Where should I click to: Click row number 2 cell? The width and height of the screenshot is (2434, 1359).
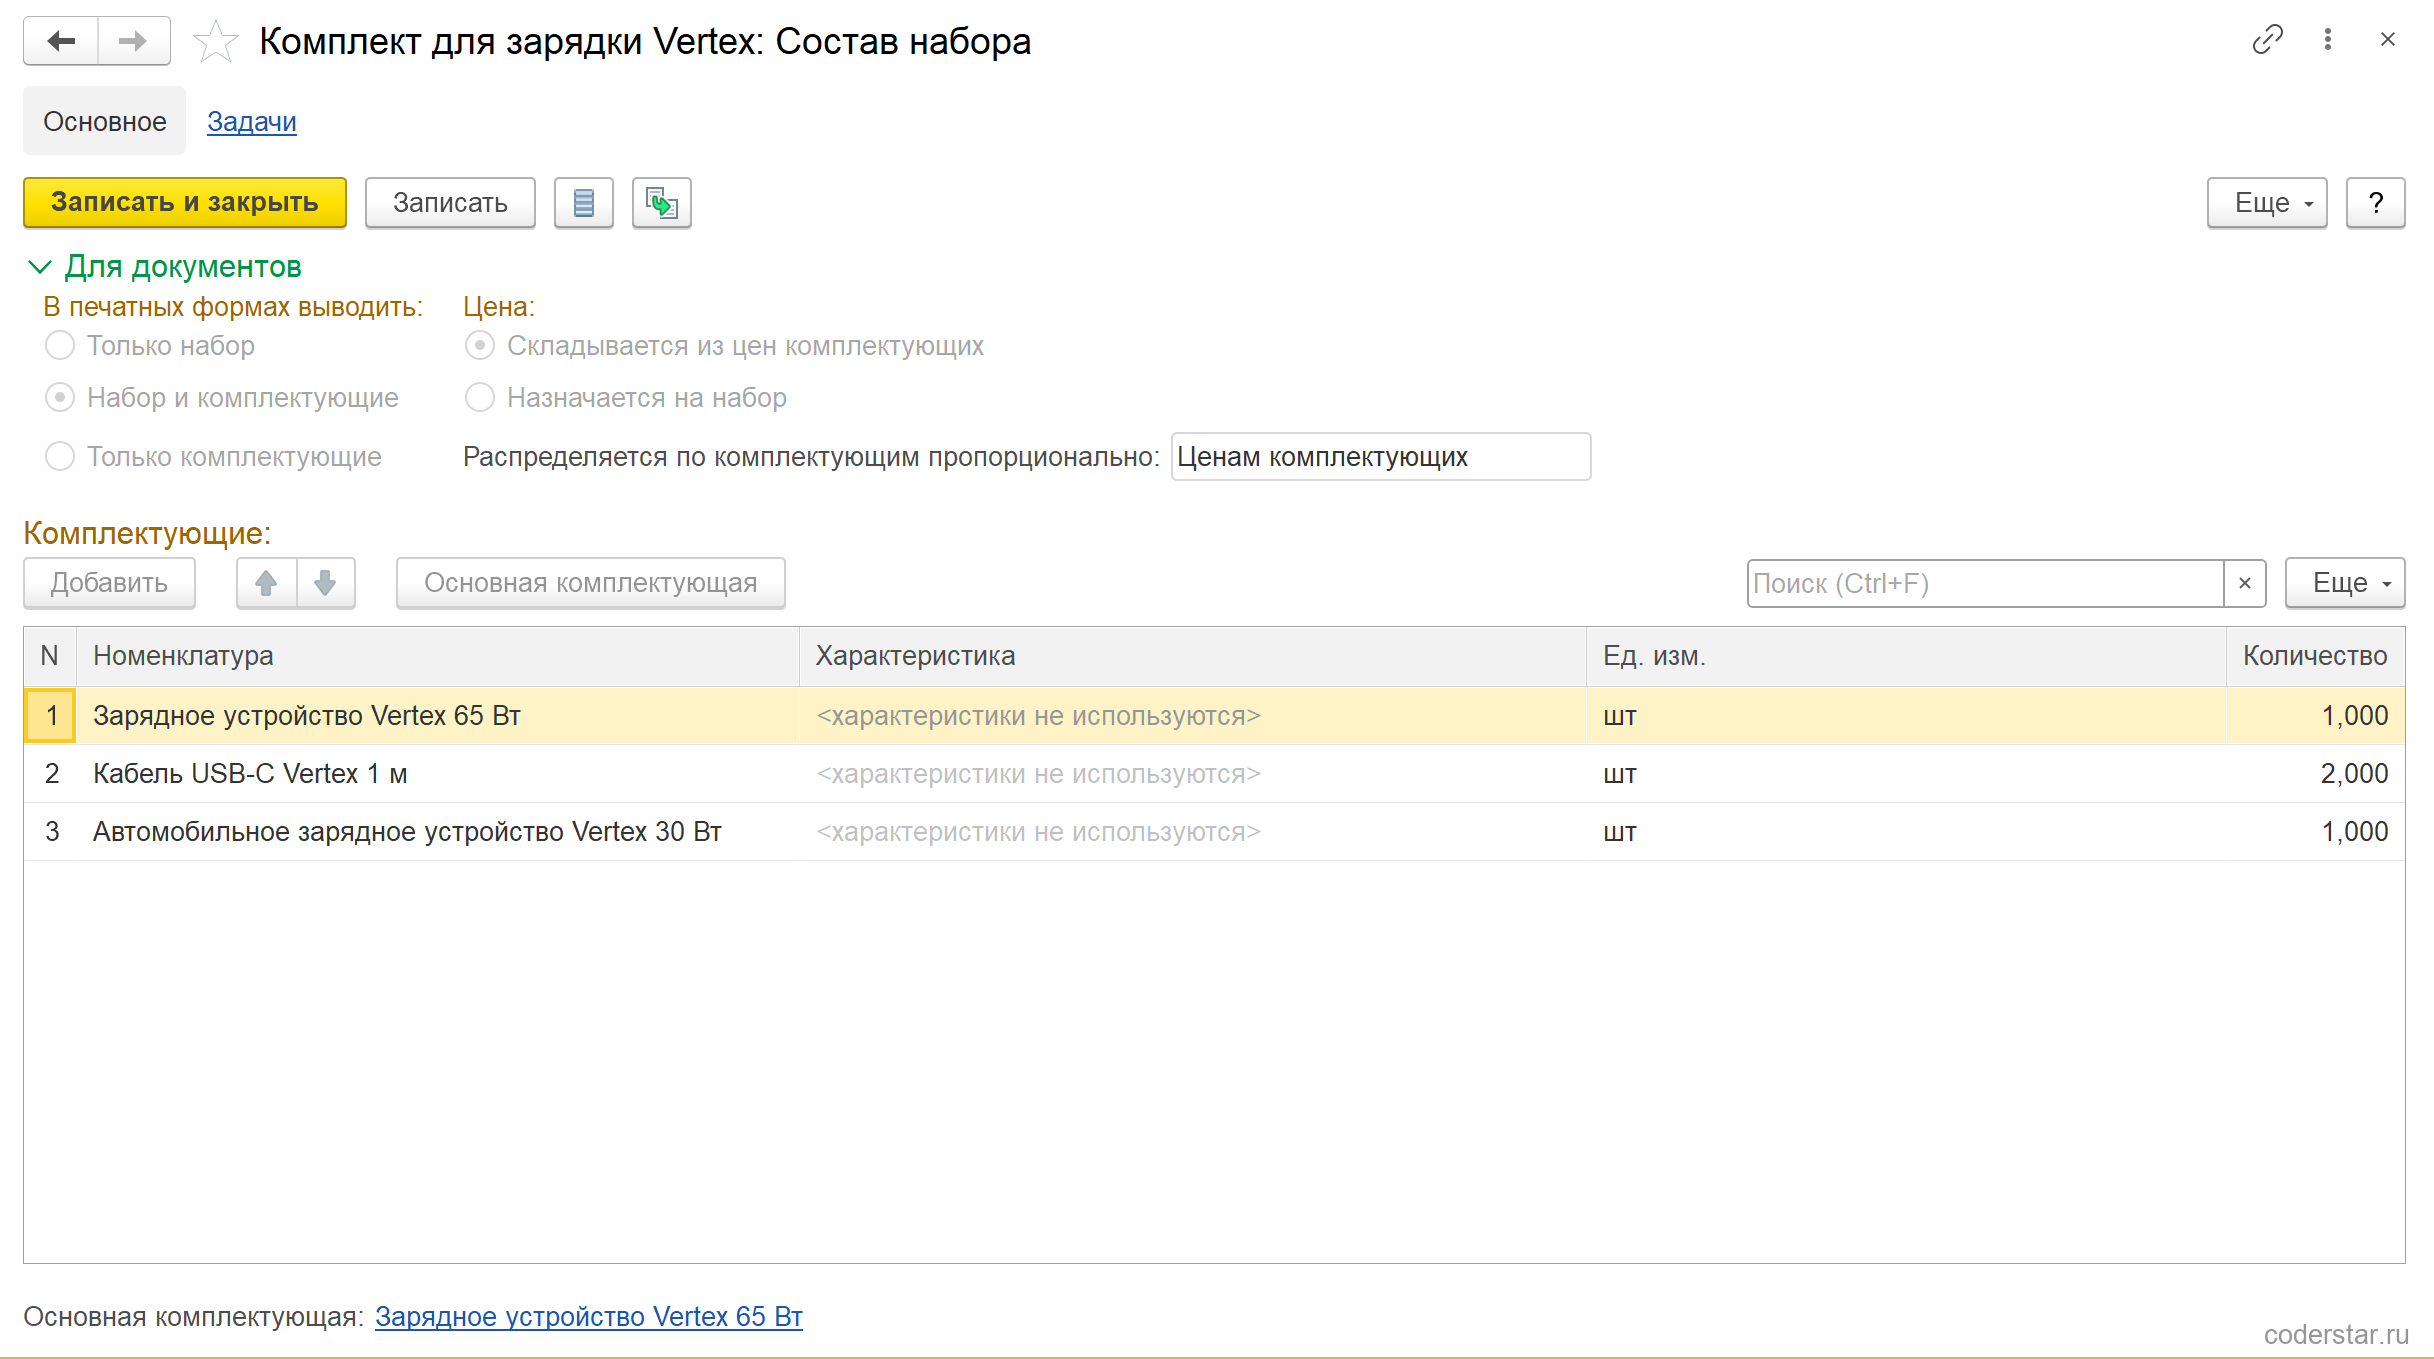pos(50,774)
